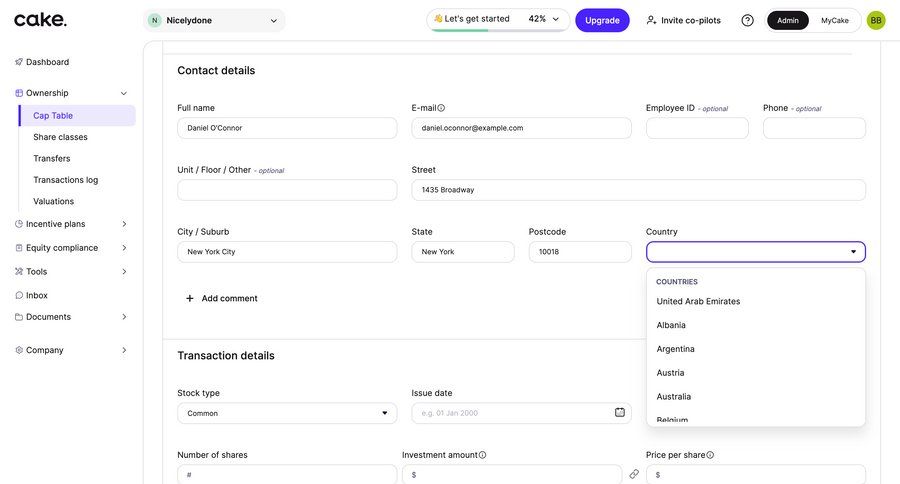This screenshot has height=484, width=900.
Task: Click the cake. logo
Action: click(41, 20)
